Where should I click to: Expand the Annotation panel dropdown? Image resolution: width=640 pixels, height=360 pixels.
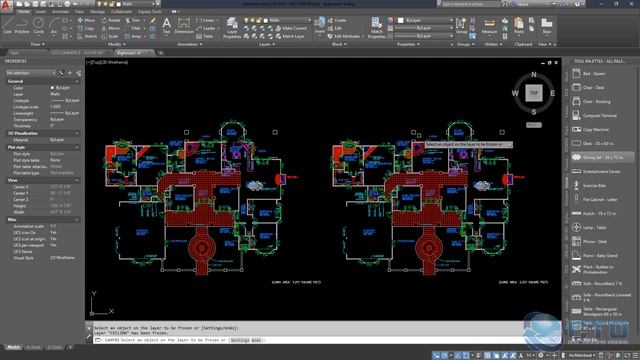(x=190, y=44)
